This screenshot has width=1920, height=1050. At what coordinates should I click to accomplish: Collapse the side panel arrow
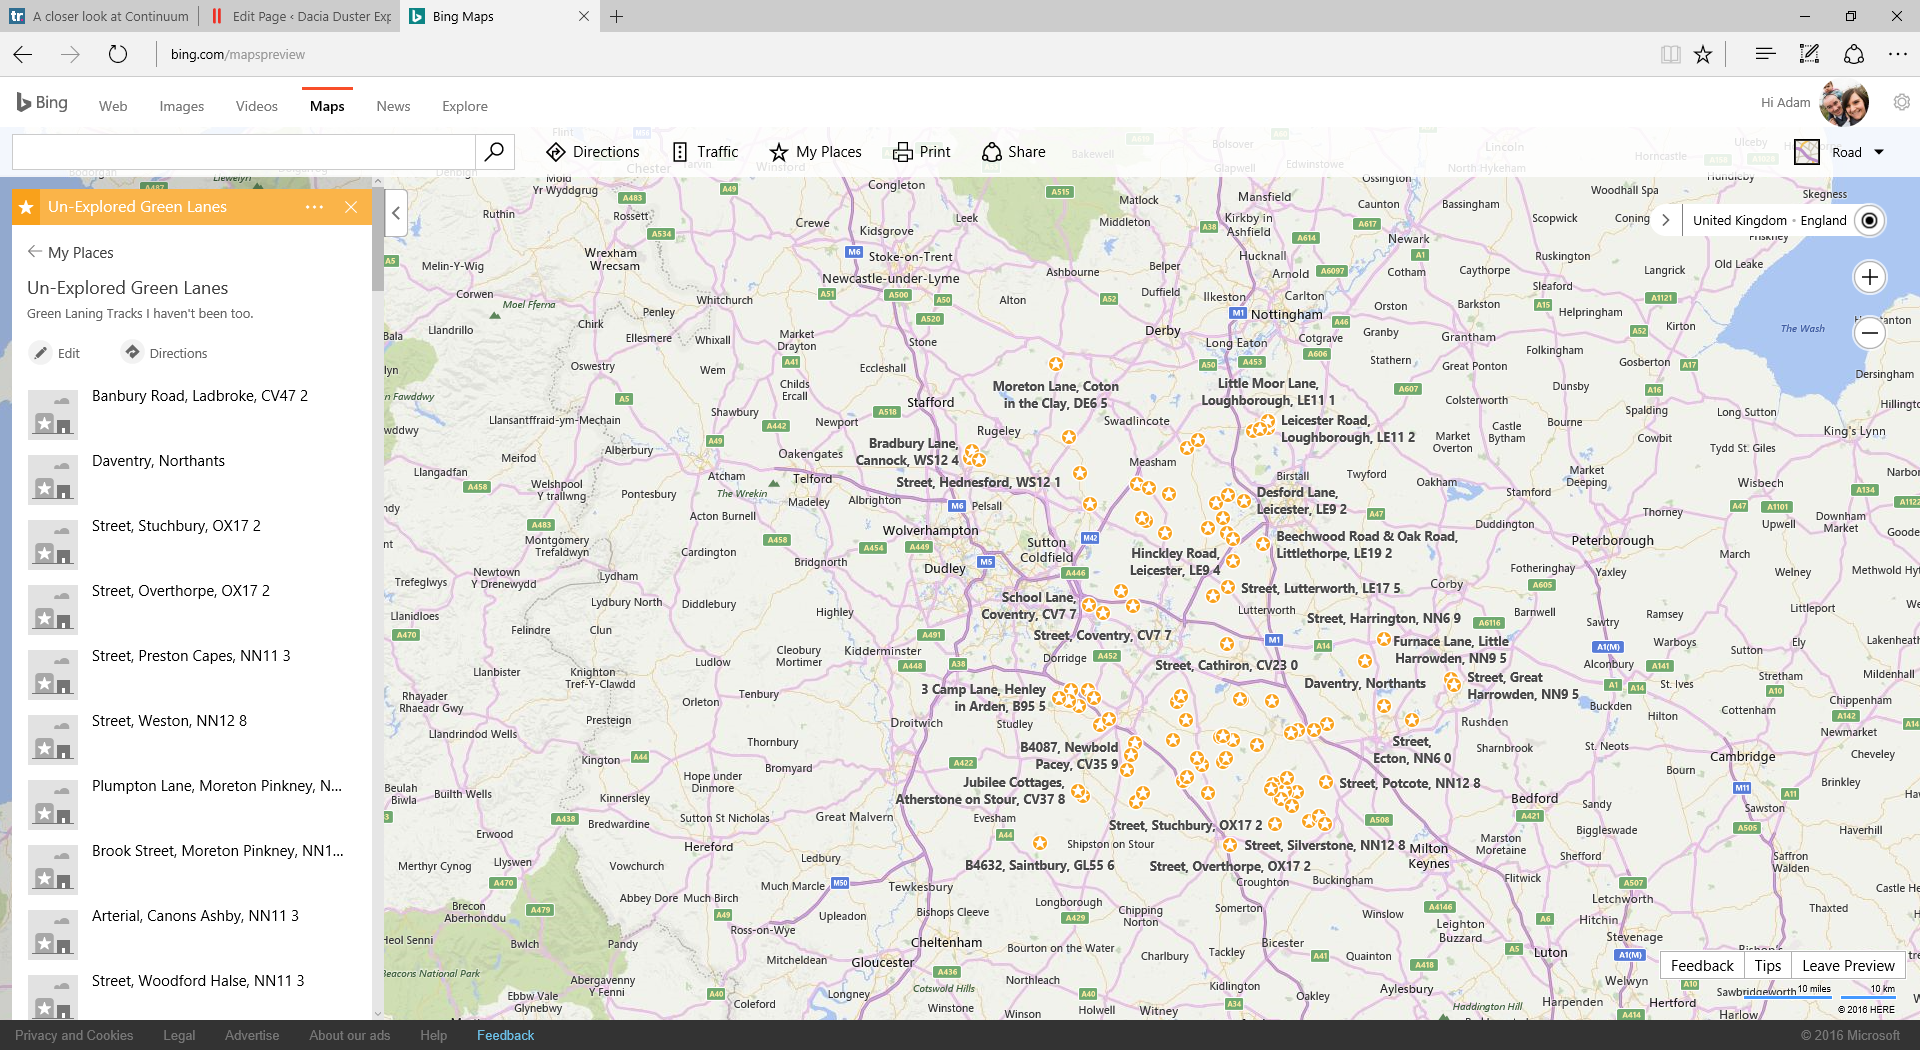(x=396, y=213)
